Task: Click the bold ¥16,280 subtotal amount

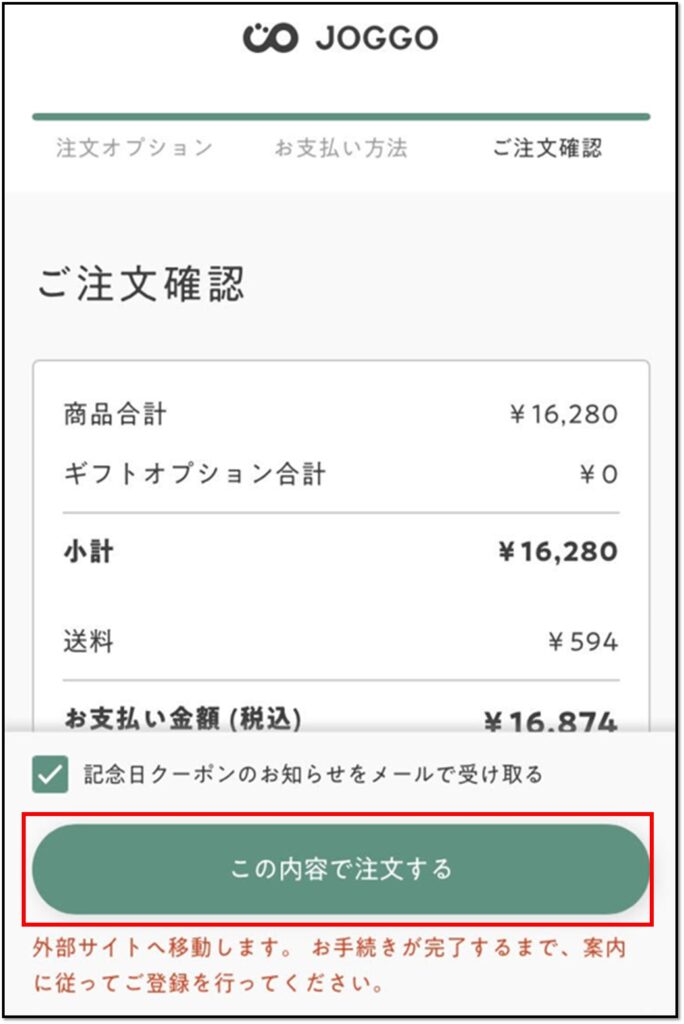Action: [x=557, y=551]
